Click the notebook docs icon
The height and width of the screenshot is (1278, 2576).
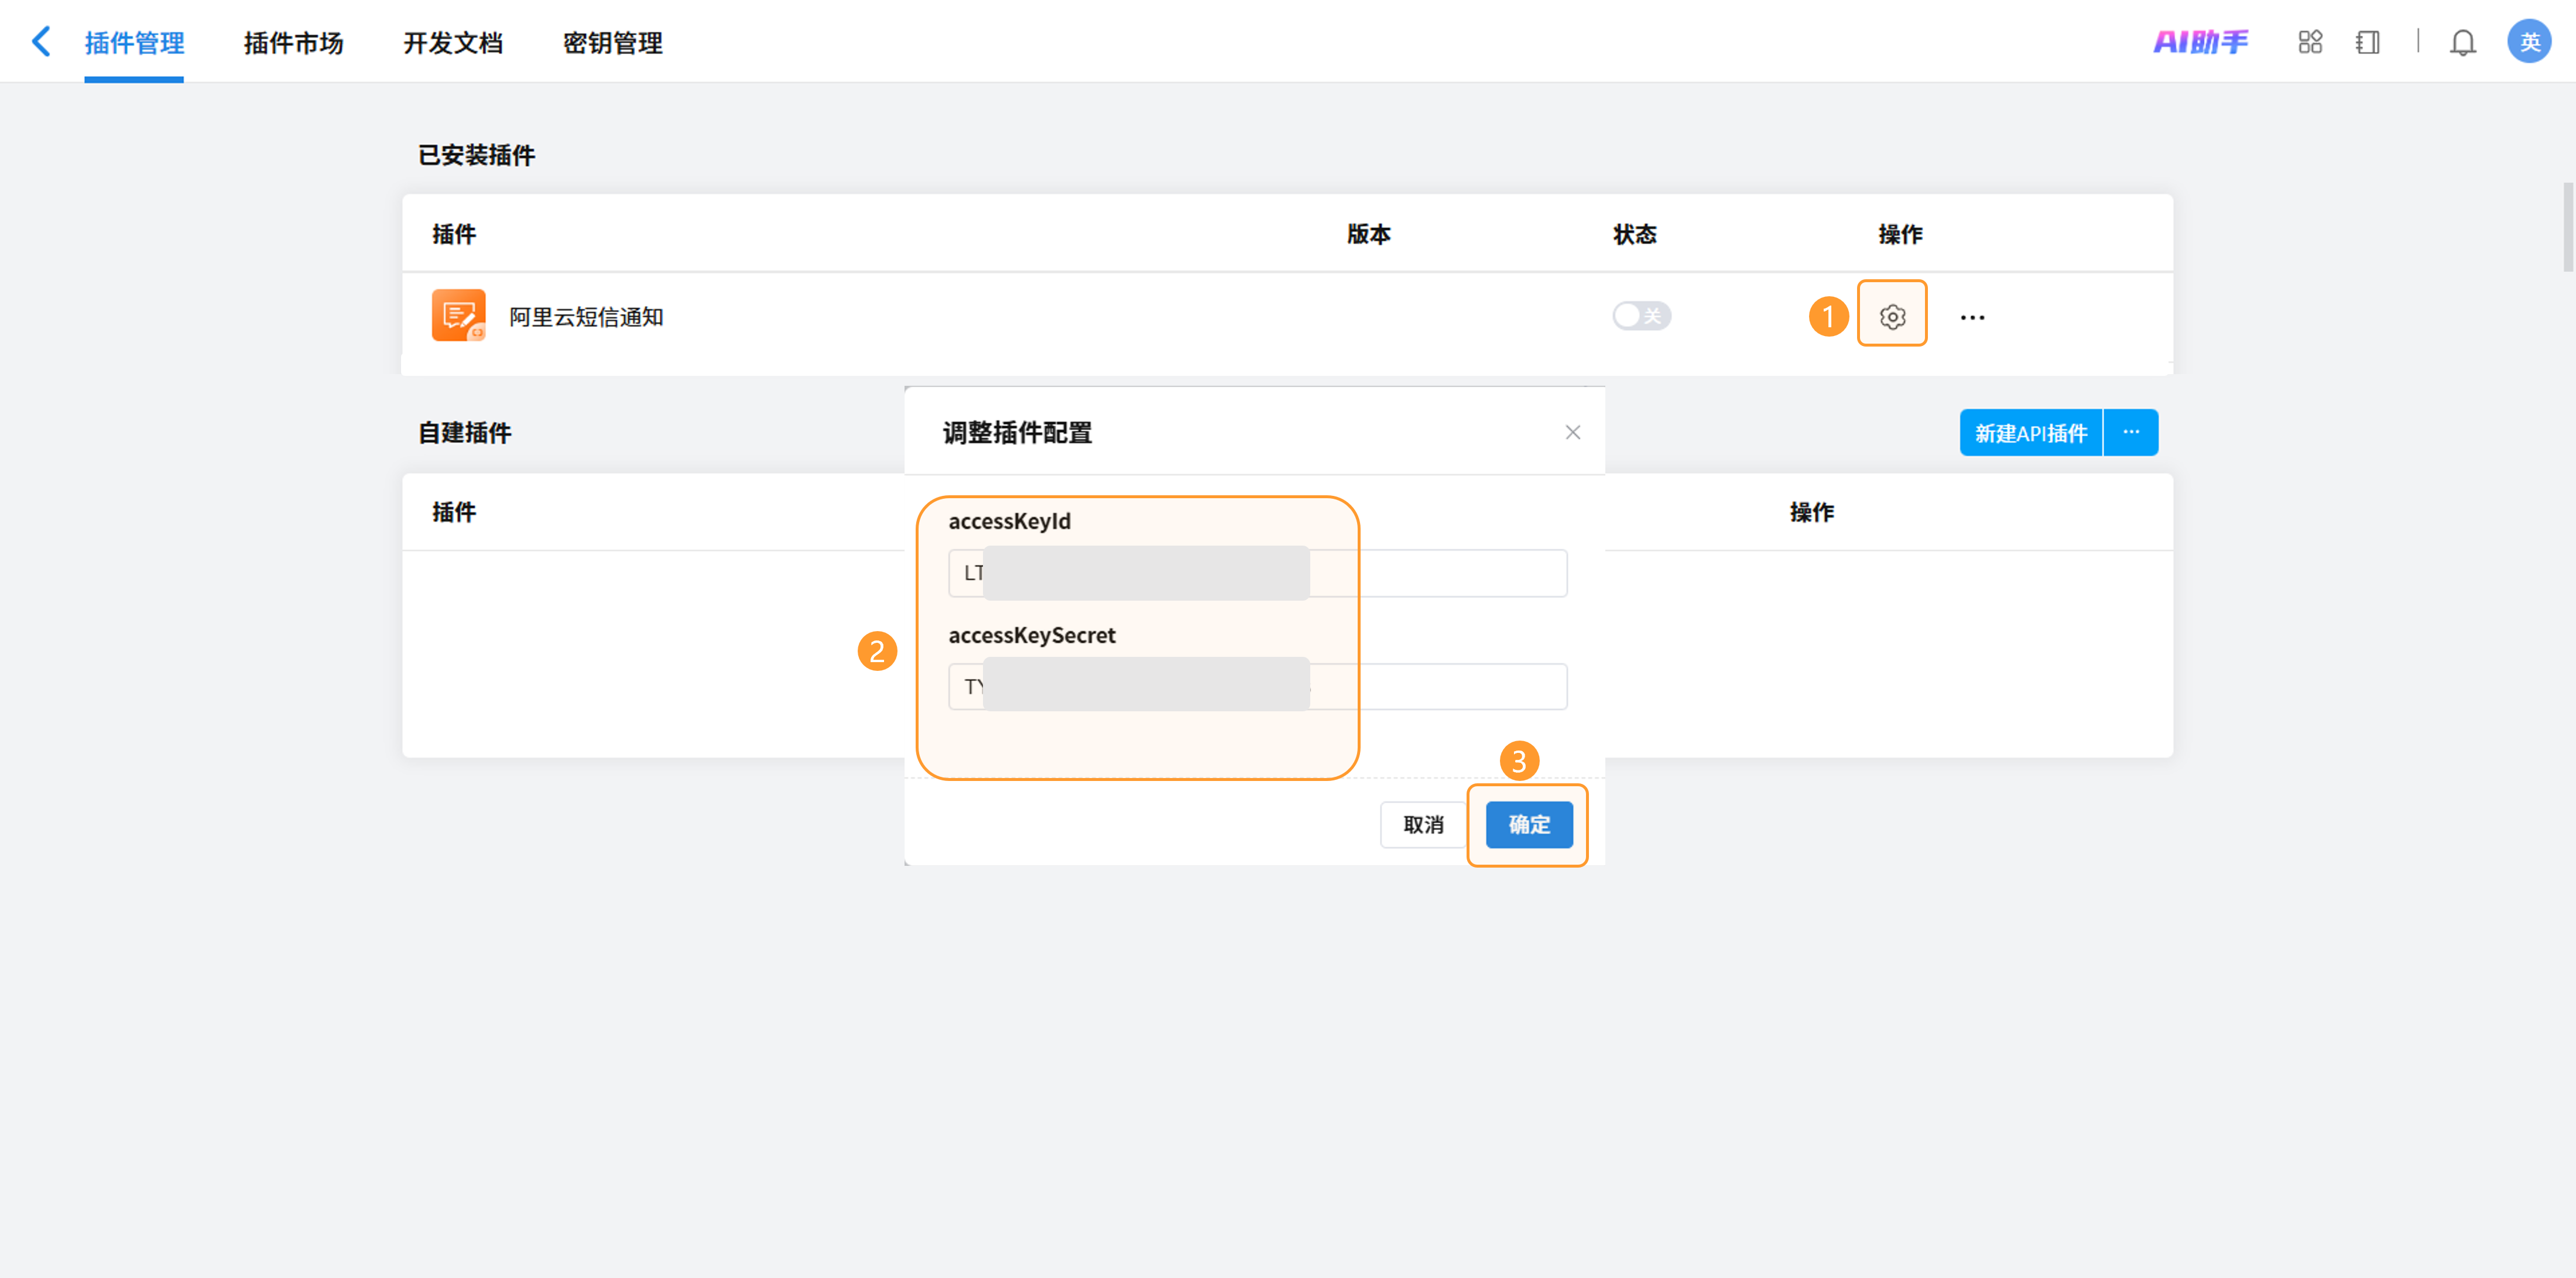(x=2367, y=42)
